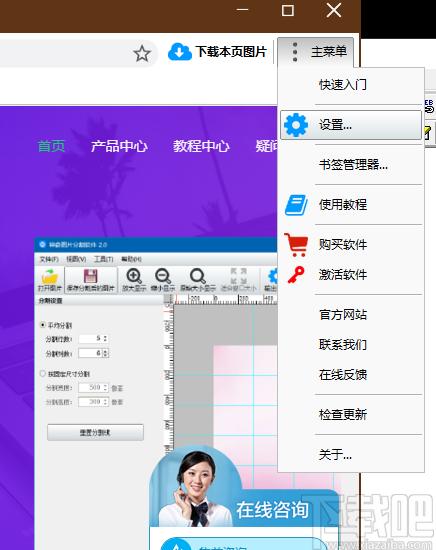Click 下载本页图片 button
Screen dimensions: 436x550
click(x=217, y=52)
